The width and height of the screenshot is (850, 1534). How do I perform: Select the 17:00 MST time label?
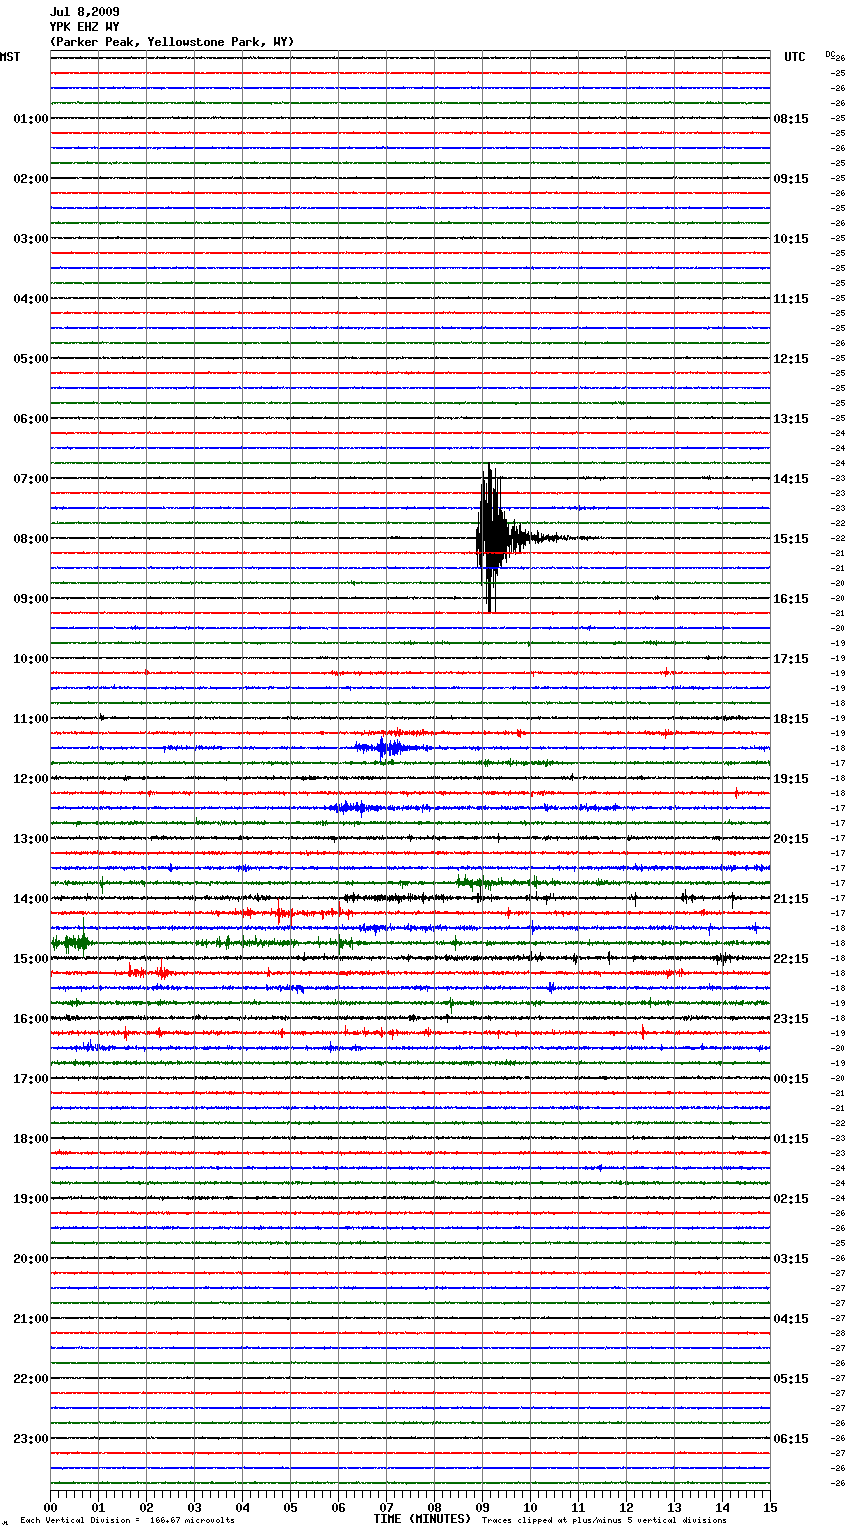[x=31, y=1079]
